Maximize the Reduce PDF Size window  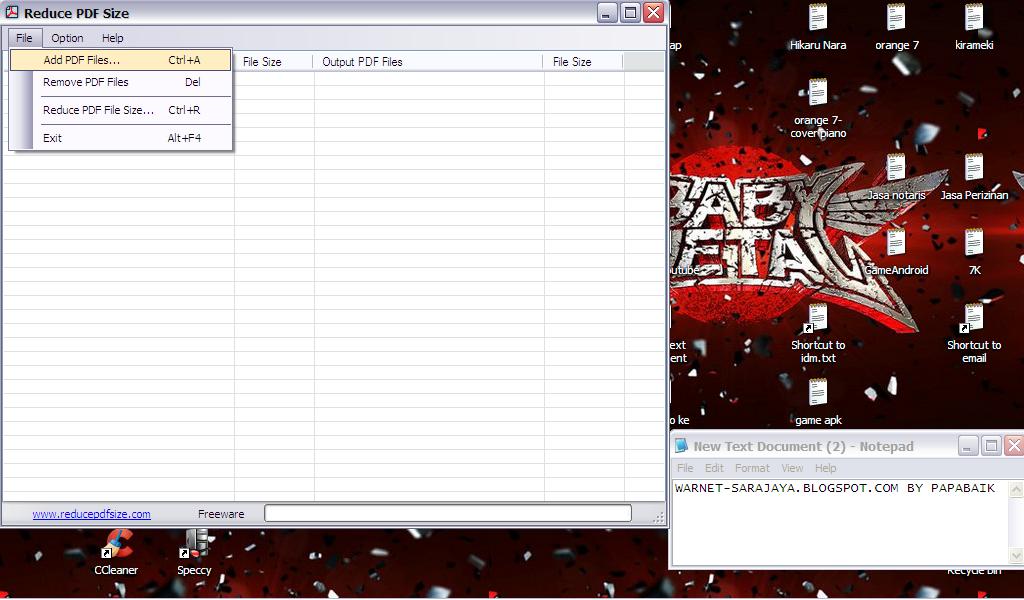click(x=630, y=12)
